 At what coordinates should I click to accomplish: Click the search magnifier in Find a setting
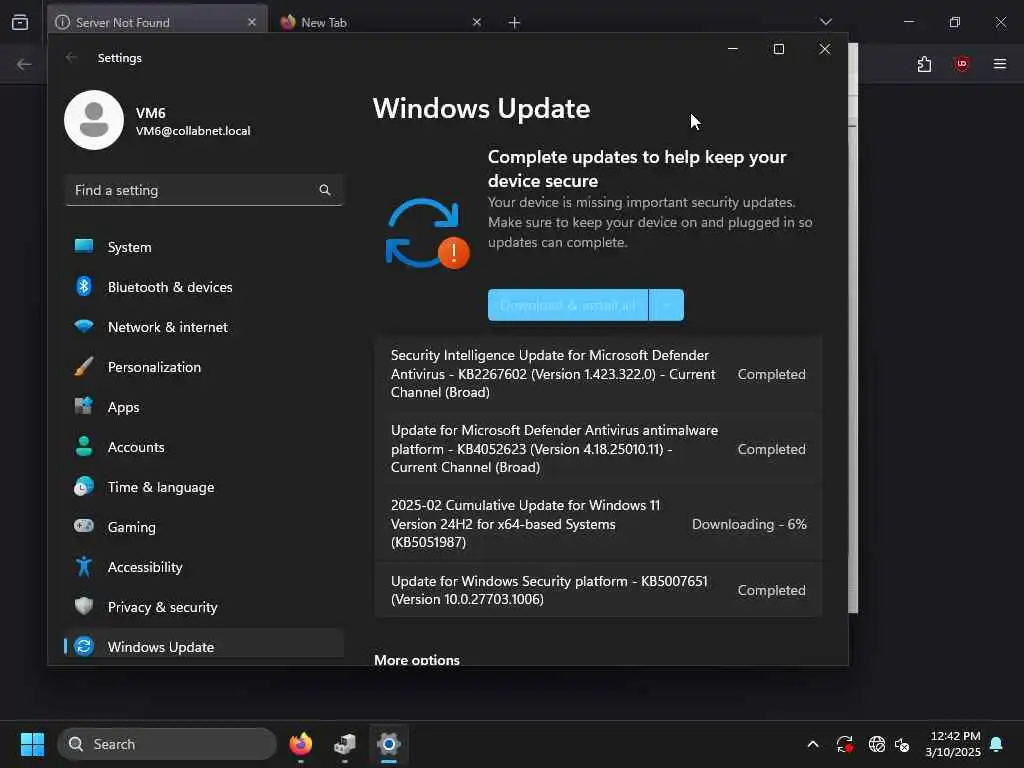pos(325,190)
